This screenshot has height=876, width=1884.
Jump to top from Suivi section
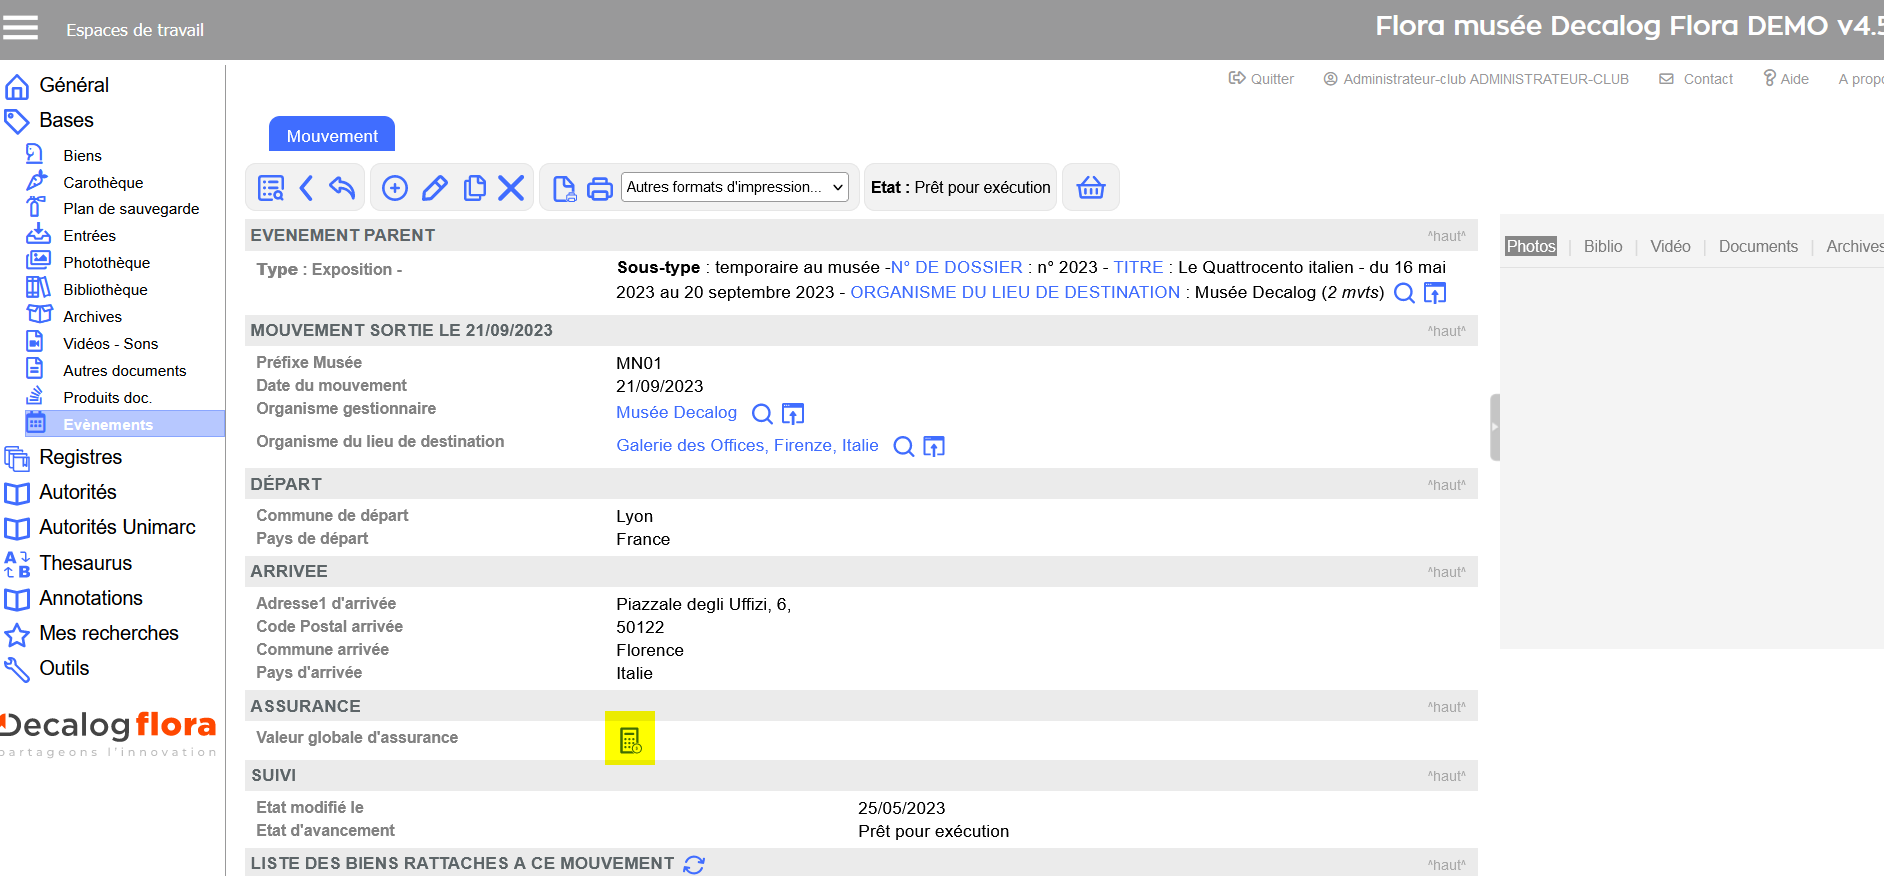(x=1446, y=776)
